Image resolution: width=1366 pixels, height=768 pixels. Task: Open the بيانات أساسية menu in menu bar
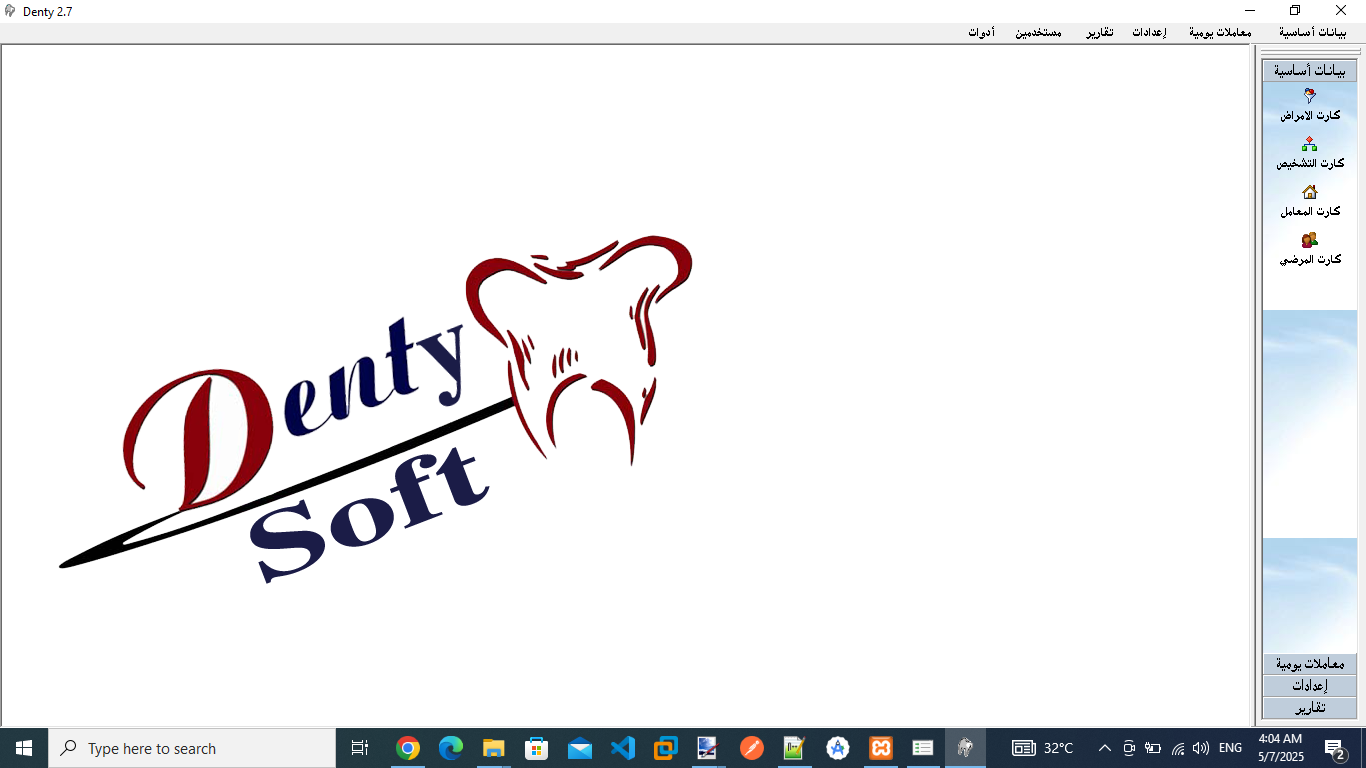(1312, 33)
